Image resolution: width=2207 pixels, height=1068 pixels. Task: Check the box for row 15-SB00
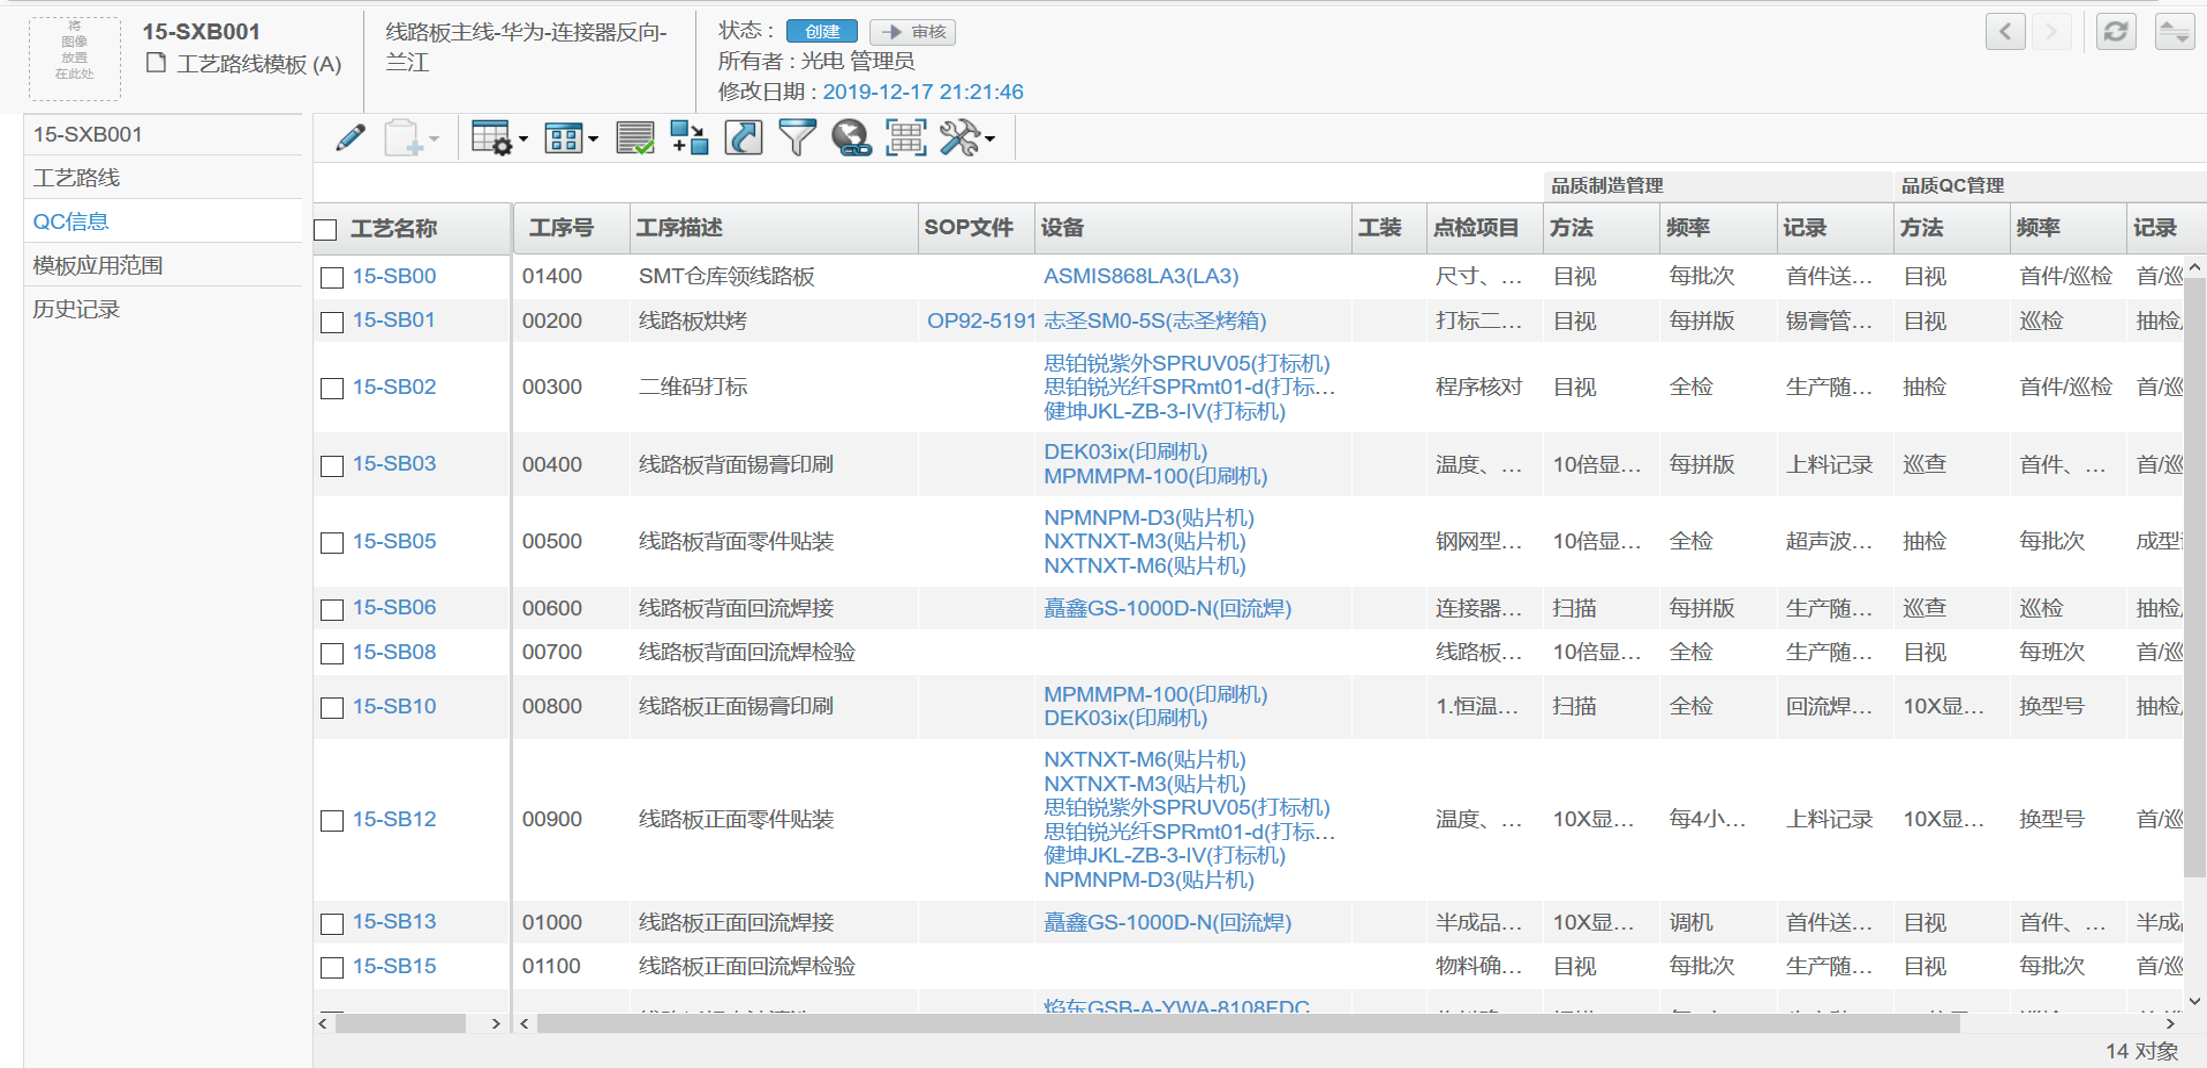[332, 277]
